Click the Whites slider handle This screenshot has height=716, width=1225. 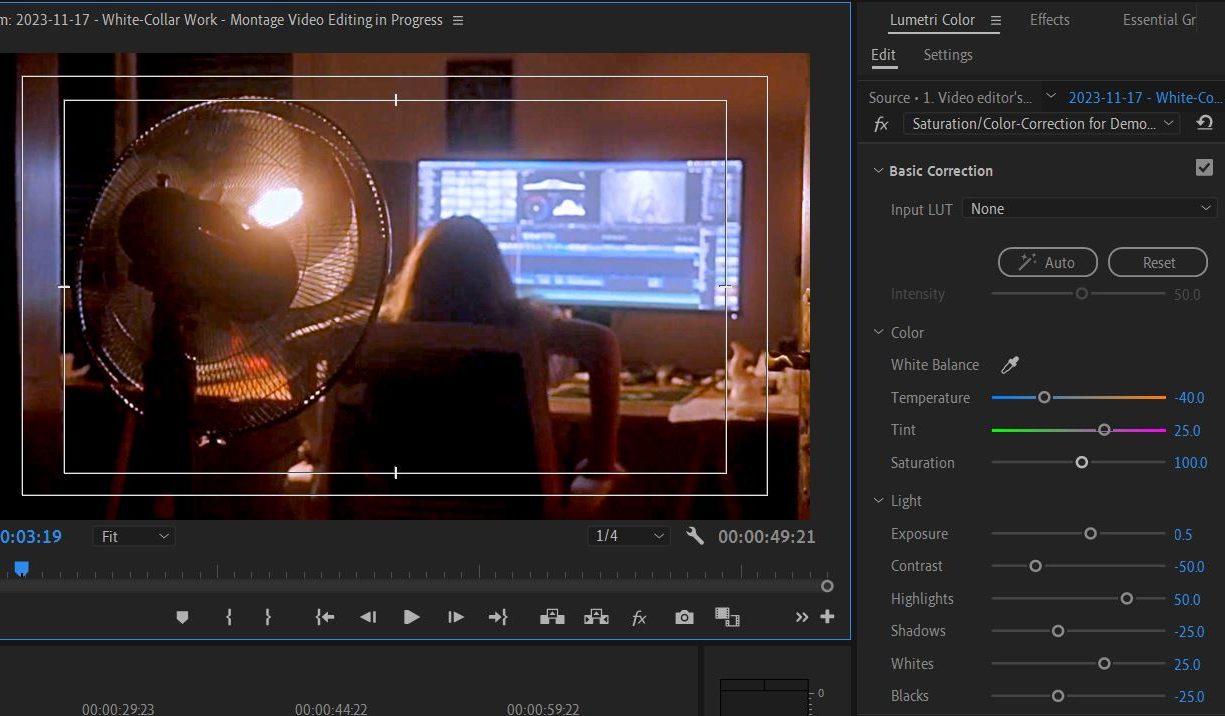point(1104,664)
